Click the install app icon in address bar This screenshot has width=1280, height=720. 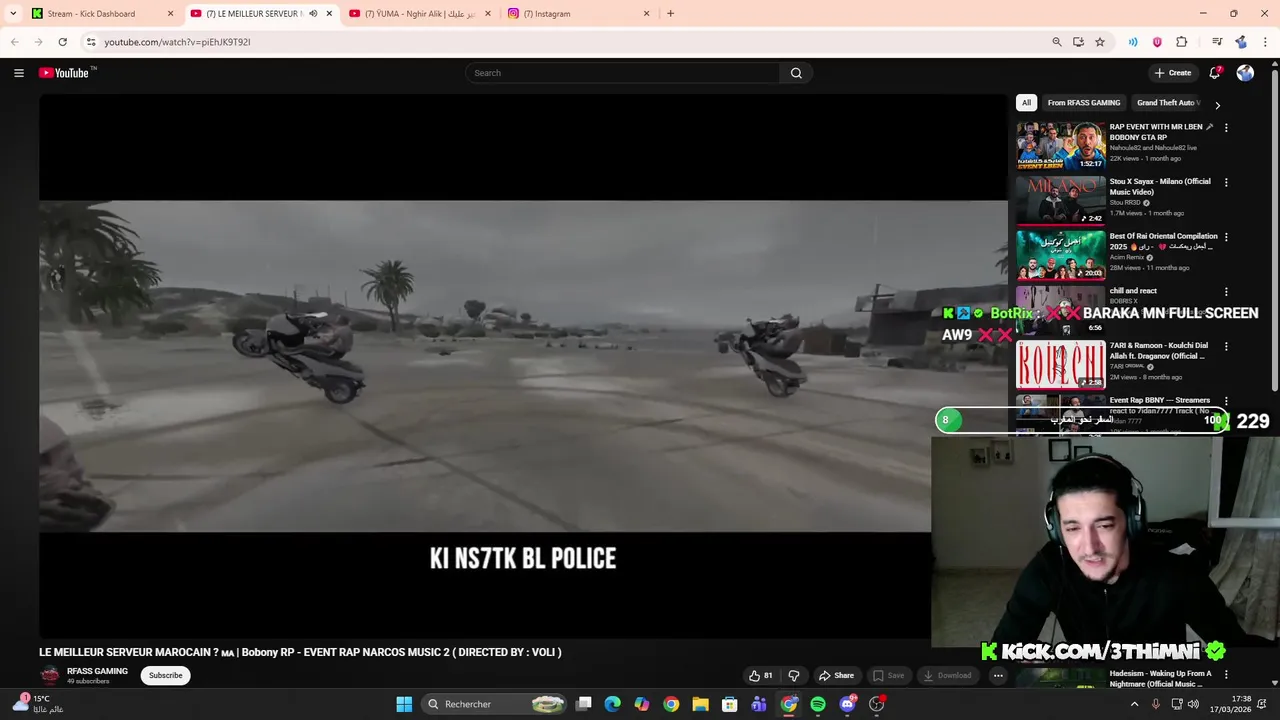click(1078, 42)
